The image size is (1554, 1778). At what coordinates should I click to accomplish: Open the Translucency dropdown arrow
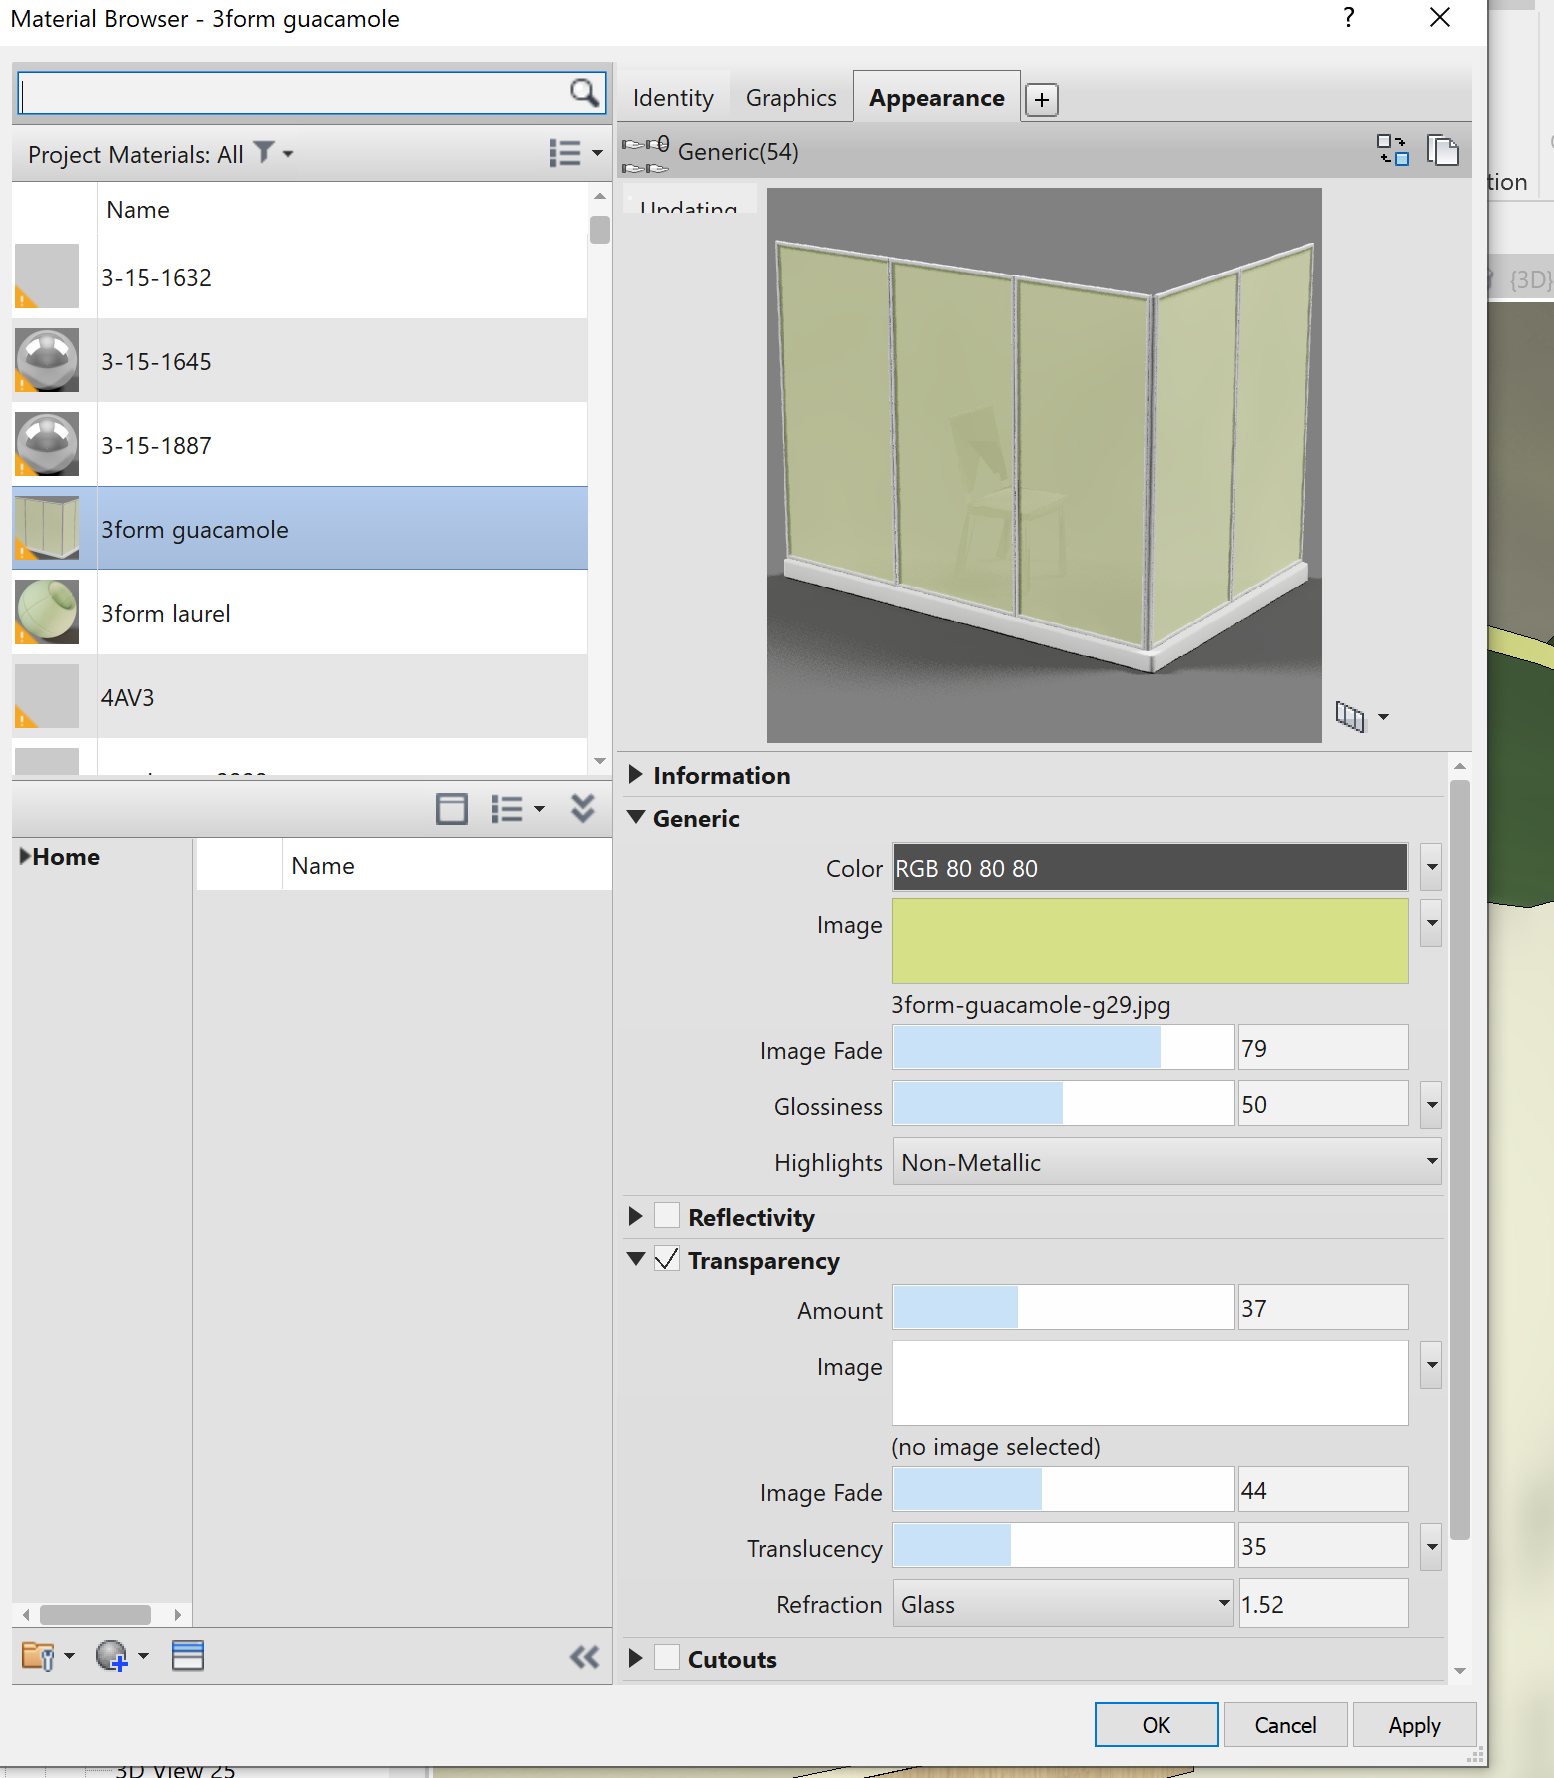click(x=1431, y=1547)
